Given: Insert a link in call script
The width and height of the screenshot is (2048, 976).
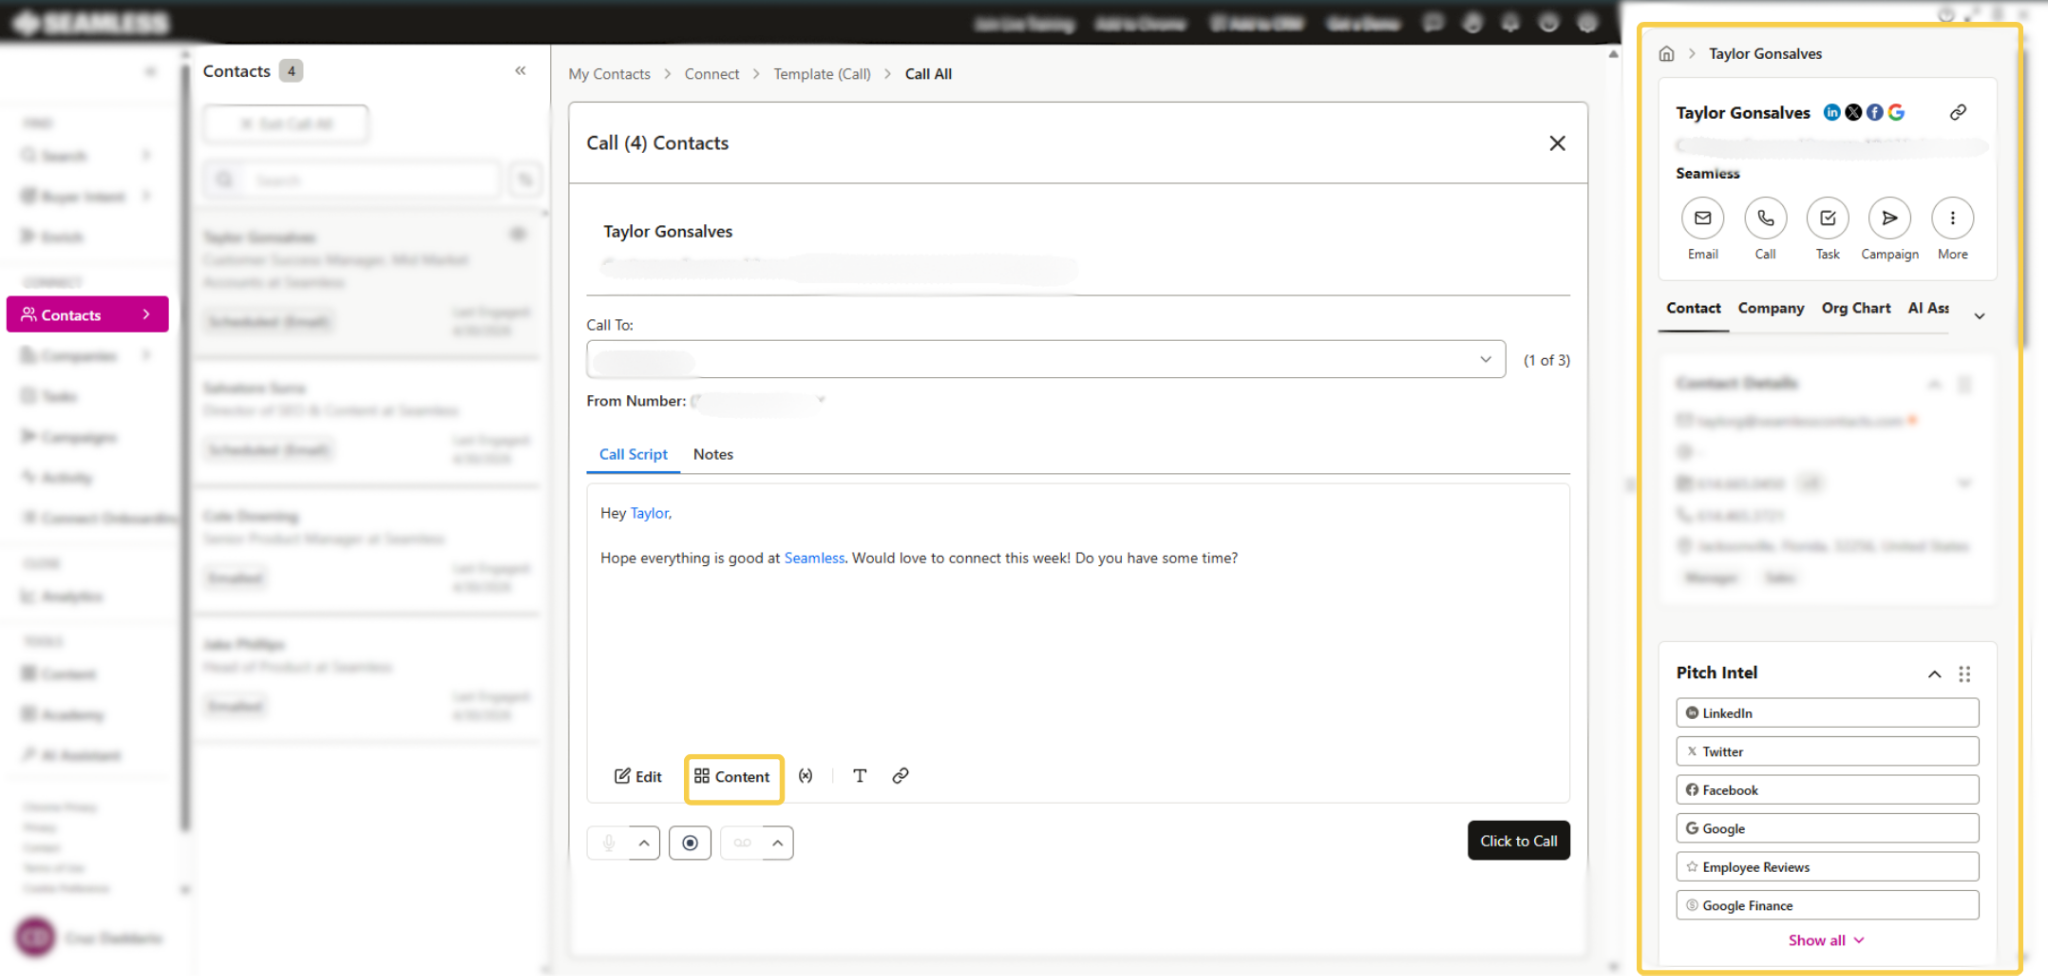Looking at the screenshot, I should pos(901,776).
